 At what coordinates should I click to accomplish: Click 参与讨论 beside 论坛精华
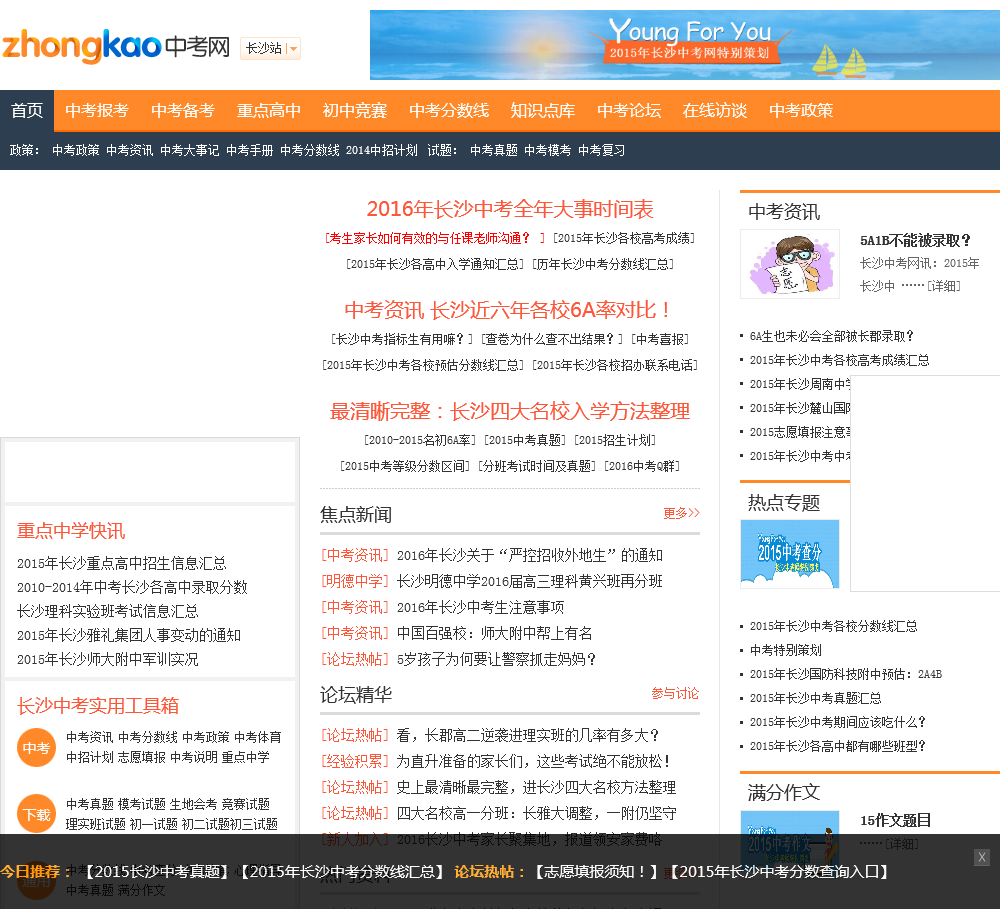coord(675,693)
